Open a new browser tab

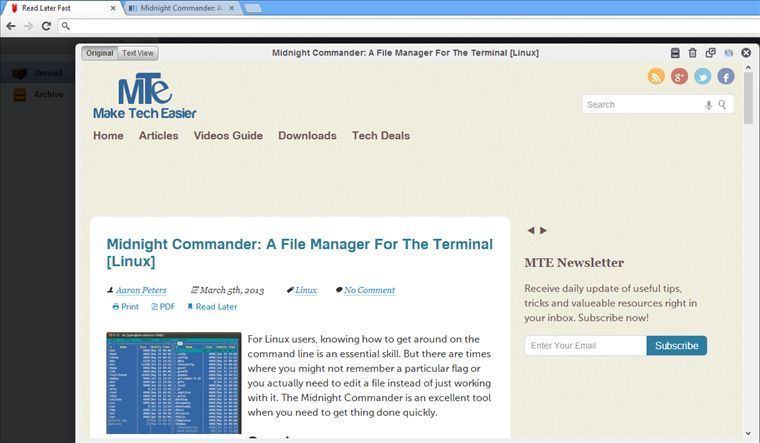(x=253, y=8)
